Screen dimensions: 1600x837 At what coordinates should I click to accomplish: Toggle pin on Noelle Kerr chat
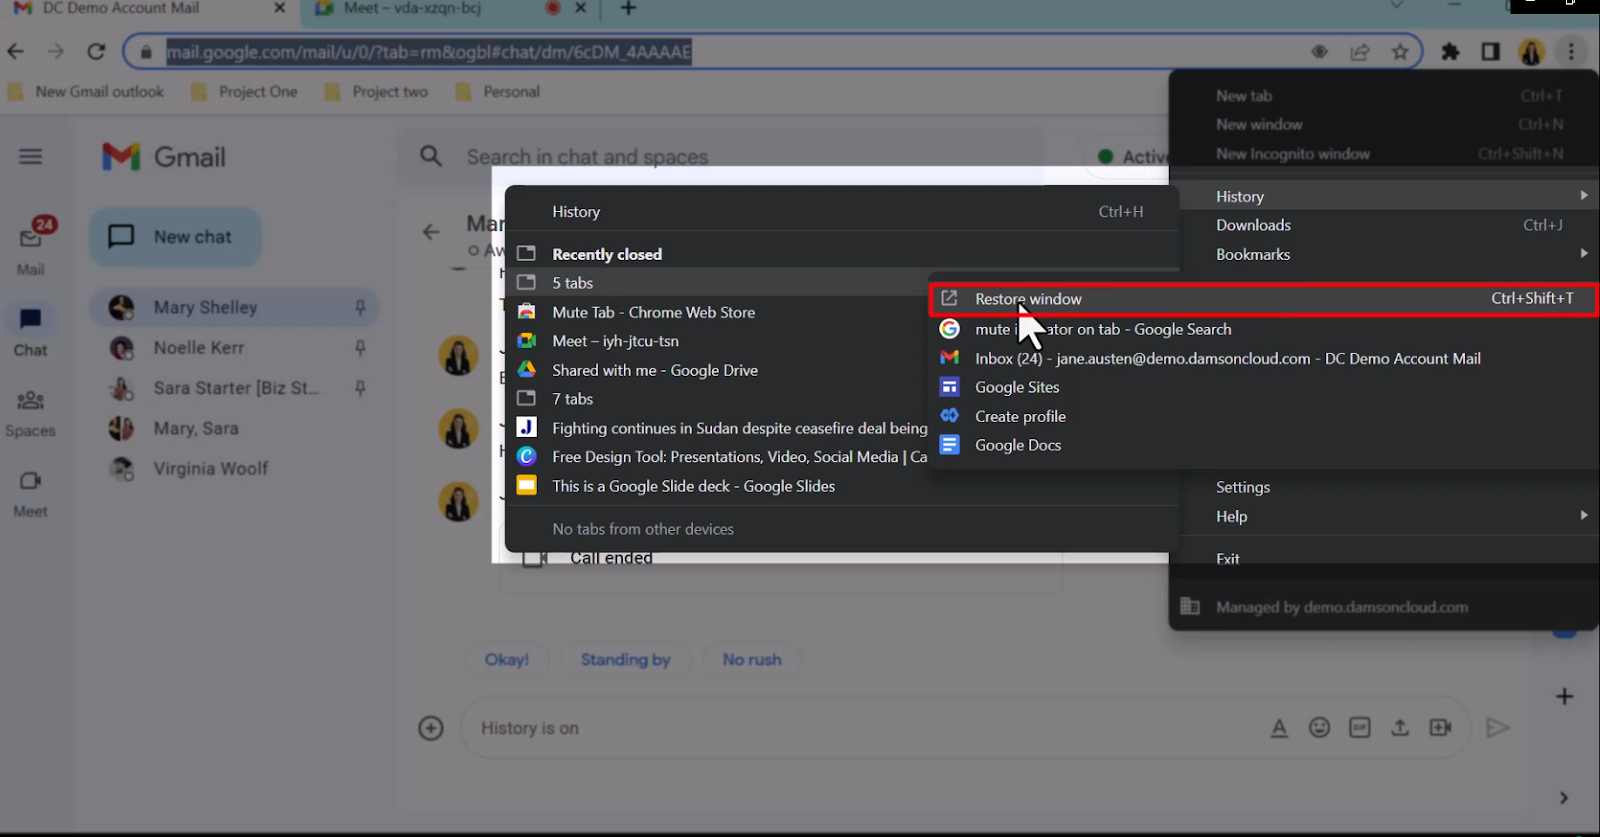360,348
